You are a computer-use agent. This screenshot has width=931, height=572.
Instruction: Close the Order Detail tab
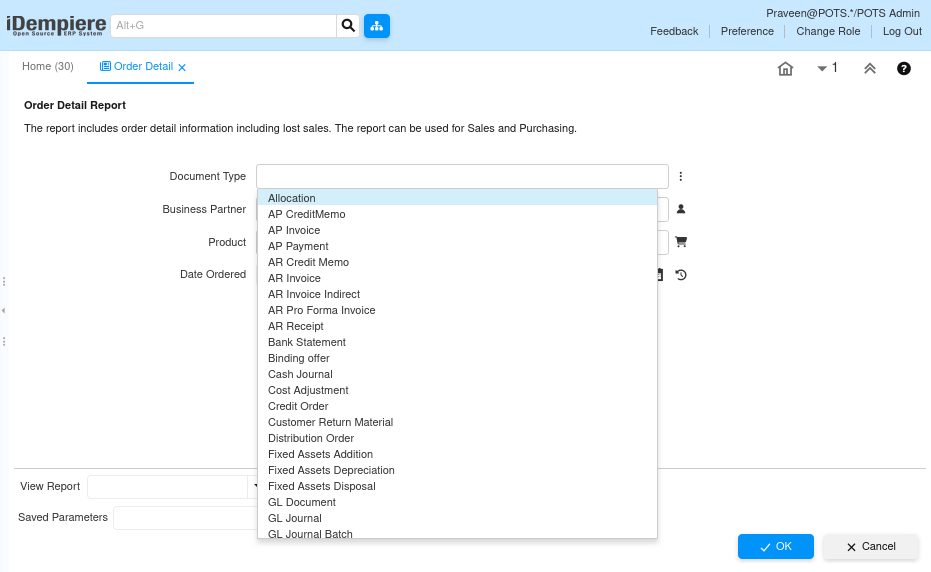pos(182,68)
